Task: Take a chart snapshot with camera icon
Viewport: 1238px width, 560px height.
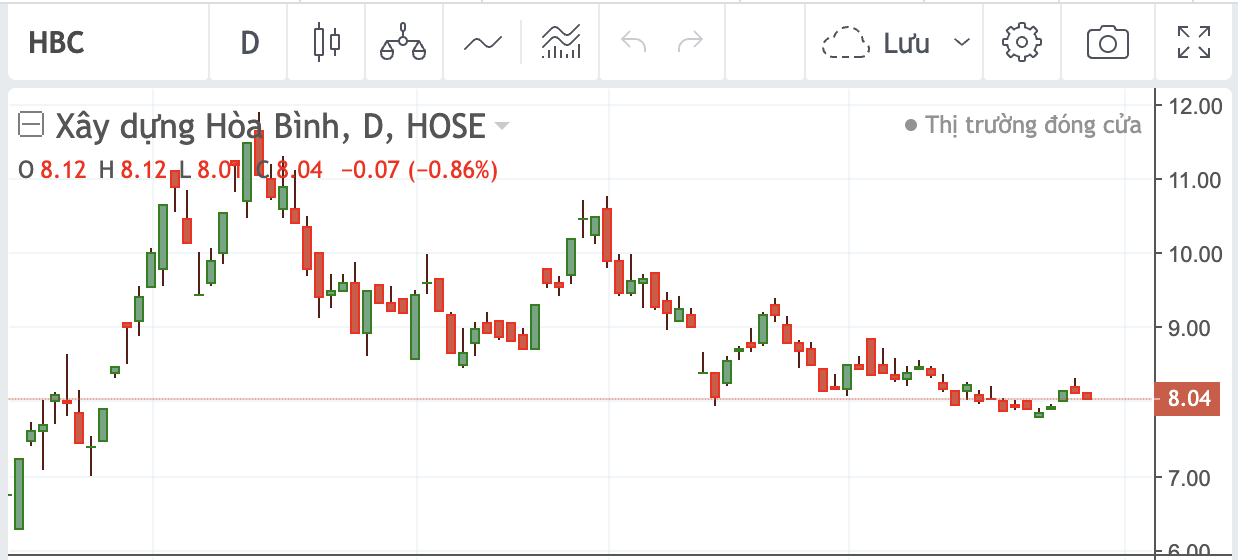Action: pyautogui.click(x=1107, y=43)
